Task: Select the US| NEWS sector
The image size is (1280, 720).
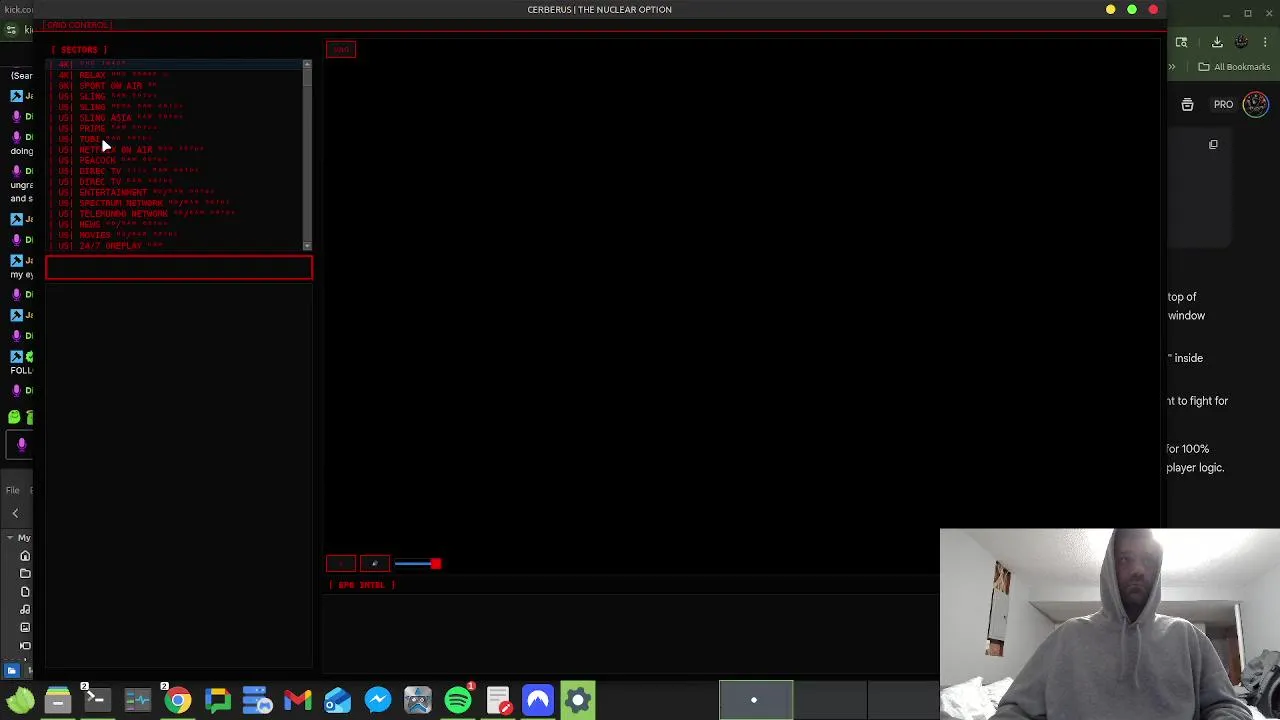Action: pyautogui.click(x=175, y=225)
